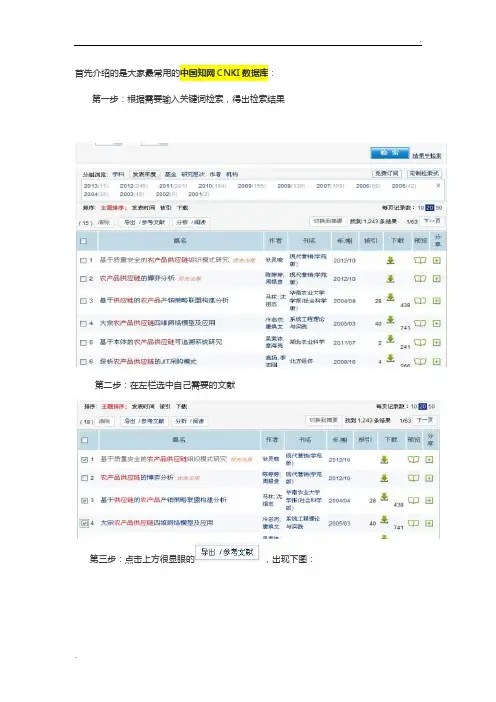Download result 3 in step-one screenshot
The image size is (496, 702).
point(390,297)
